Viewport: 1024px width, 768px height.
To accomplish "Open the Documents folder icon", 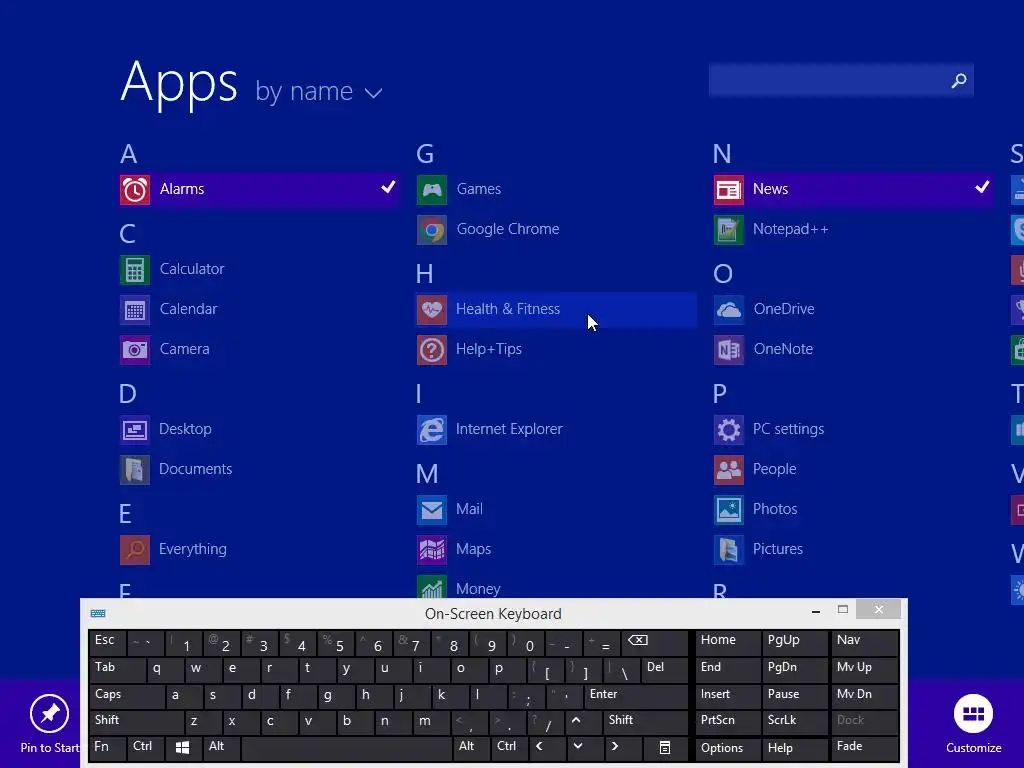I will pyautogui.click(x=135, y=470).
